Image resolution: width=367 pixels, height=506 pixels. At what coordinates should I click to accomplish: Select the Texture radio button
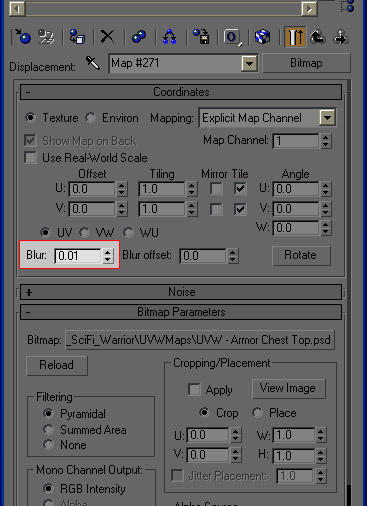click(30, 118)
